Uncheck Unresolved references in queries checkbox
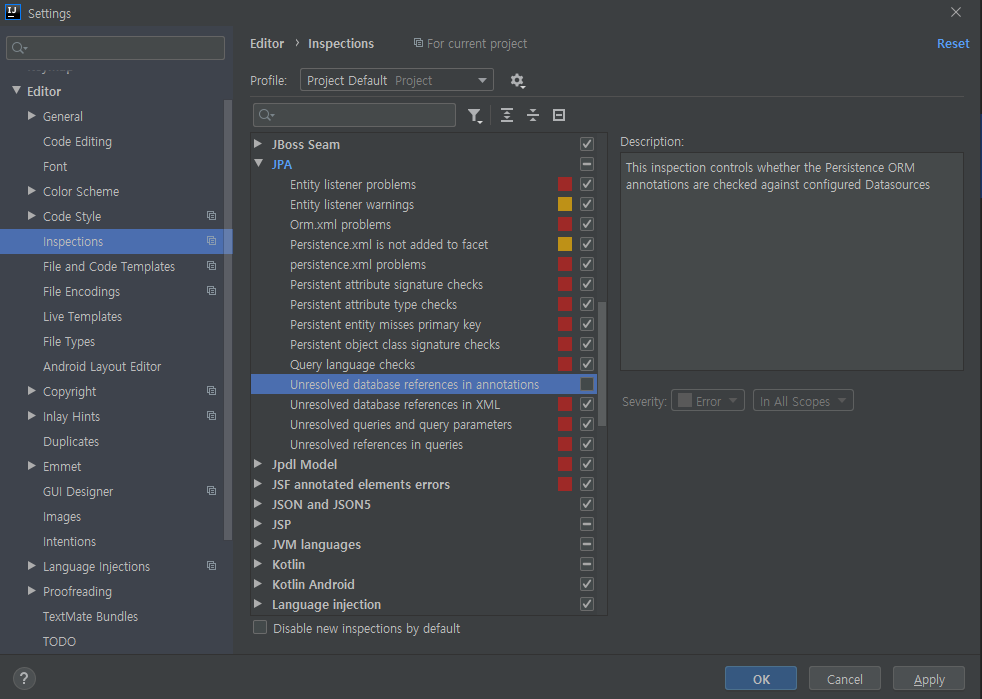This screenshot has width=982, height=699. pyautogui.click(x=587, y=444)
